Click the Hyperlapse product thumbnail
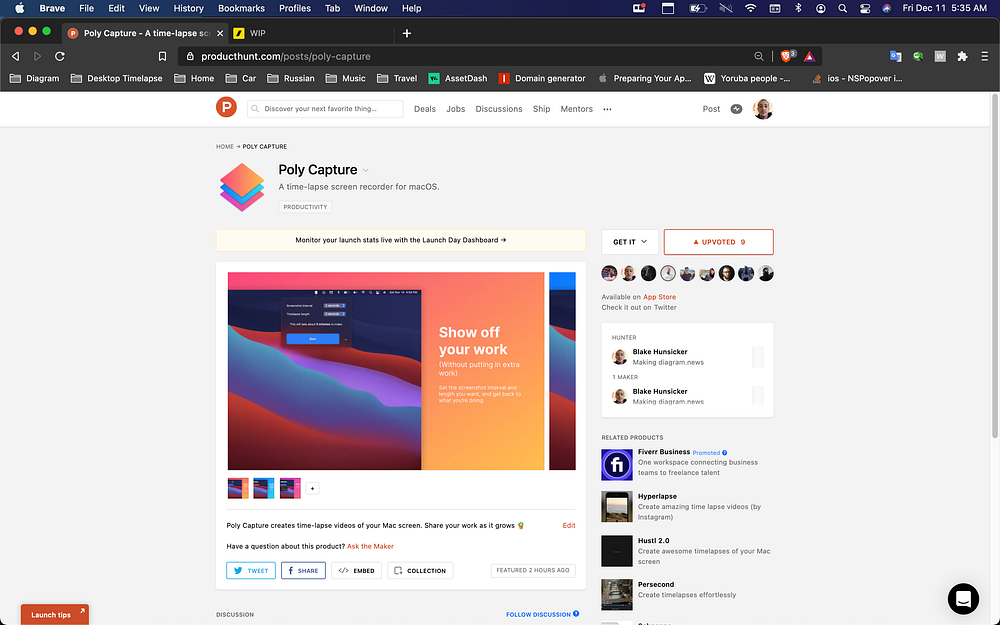The height and width of the screenshot is (625, 1000). [617, 507]
